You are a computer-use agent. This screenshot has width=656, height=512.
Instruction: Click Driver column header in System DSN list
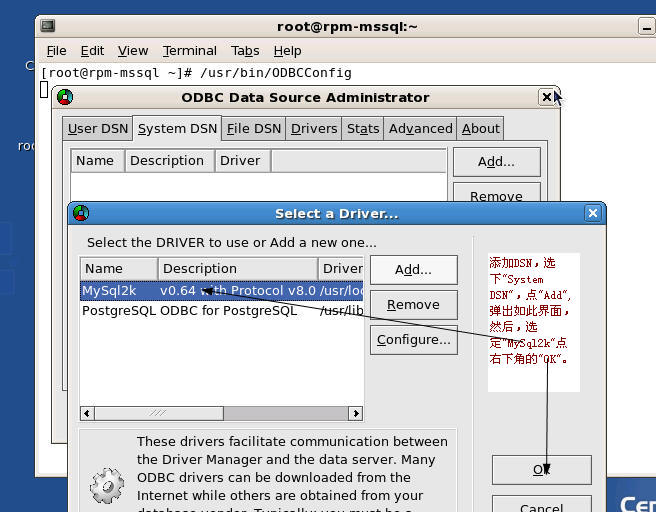coord(243,161)
